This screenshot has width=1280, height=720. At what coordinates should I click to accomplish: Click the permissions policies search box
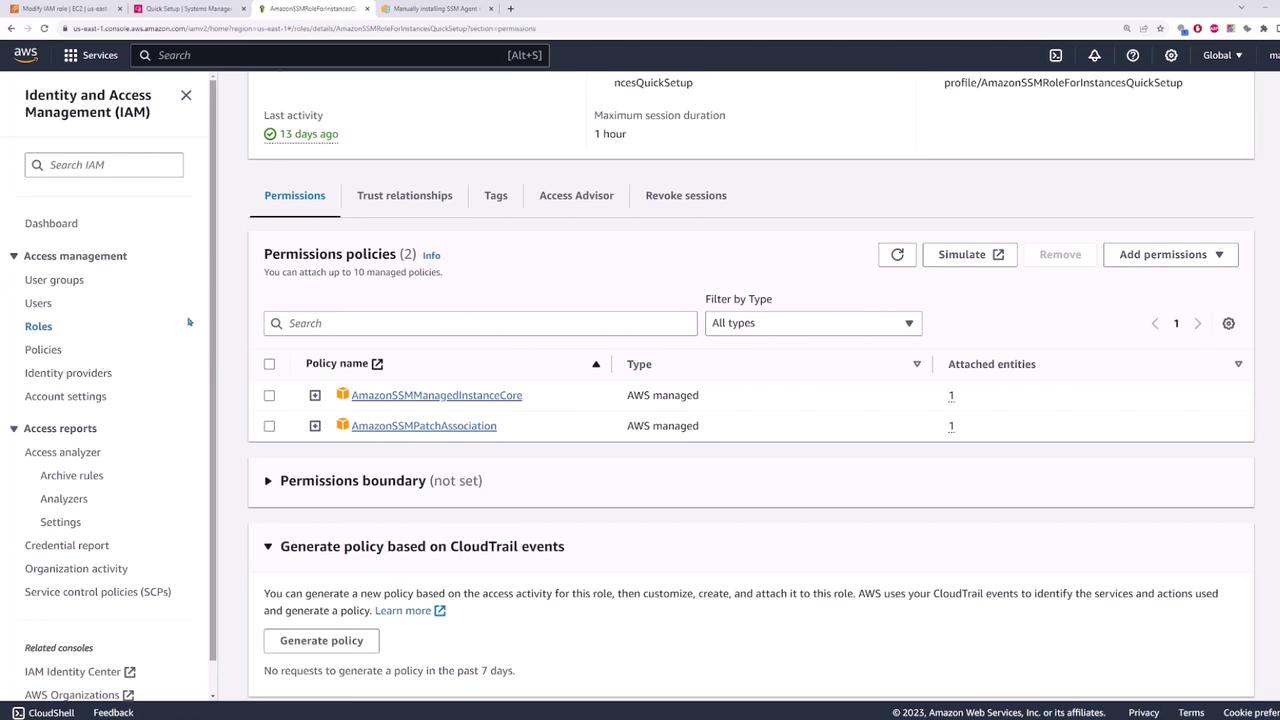480,323
